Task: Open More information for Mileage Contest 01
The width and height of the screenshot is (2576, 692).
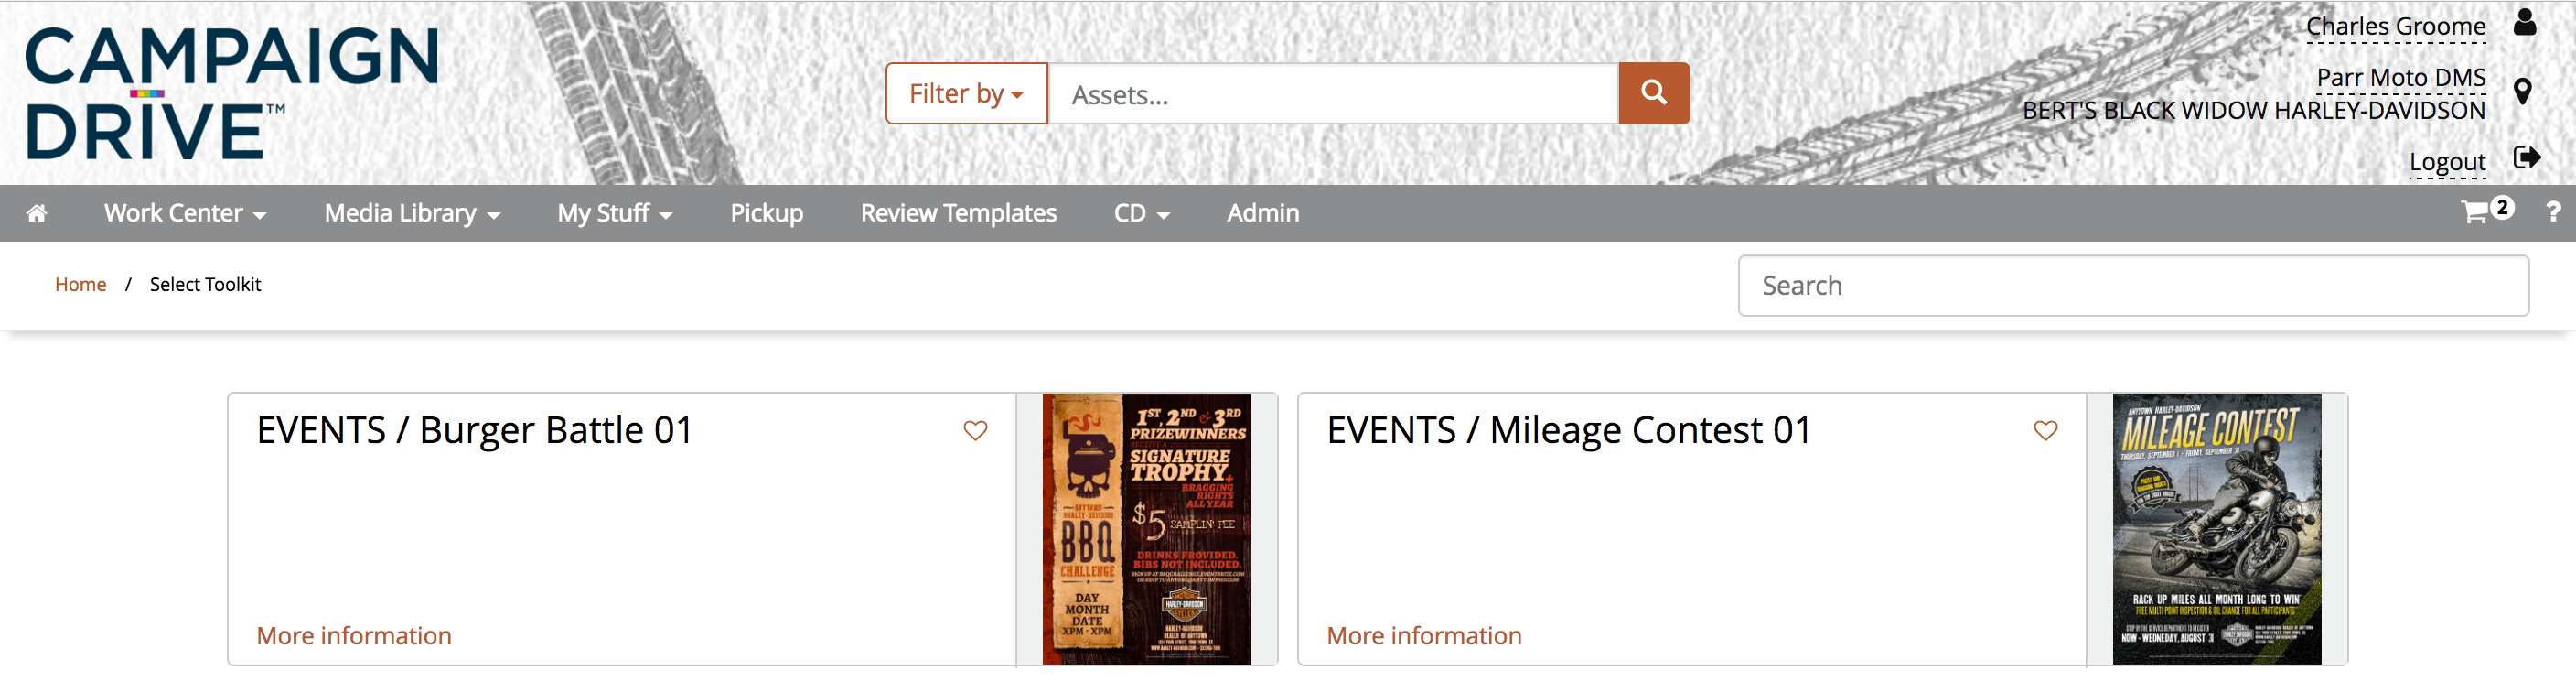Action: (x=1424, y=636)
